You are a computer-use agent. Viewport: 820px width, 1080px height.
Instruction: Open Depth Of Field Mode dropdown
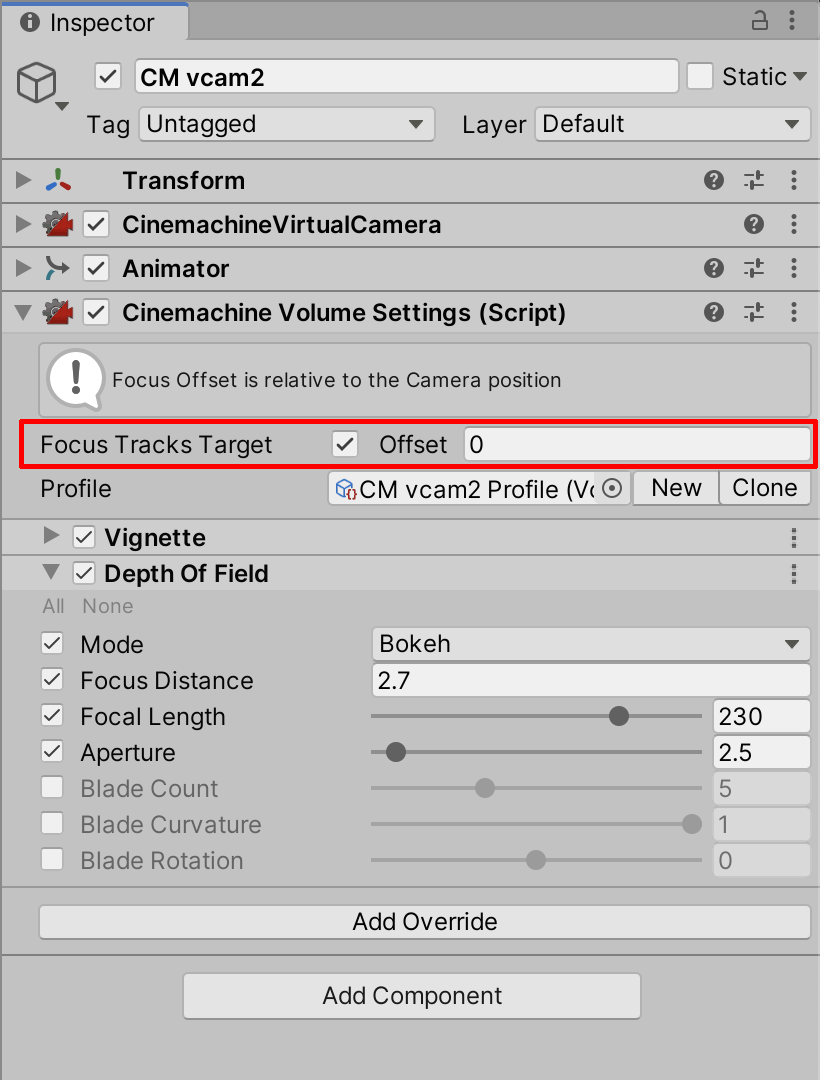[590, 644]
